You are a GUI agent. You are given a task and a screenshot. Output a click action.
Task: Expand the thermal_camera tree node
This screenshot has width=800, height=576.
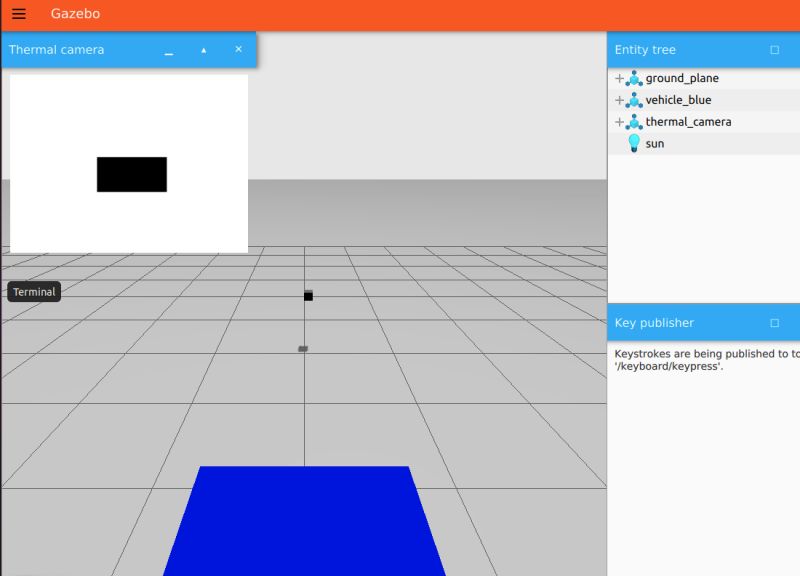(x=619, y=121)
